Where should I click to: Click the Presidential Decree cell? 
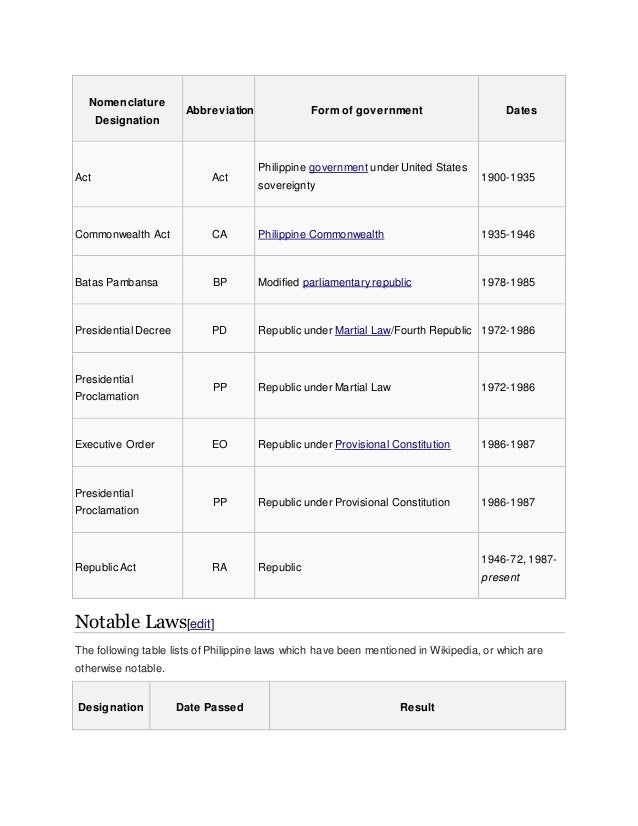(127, 328)
